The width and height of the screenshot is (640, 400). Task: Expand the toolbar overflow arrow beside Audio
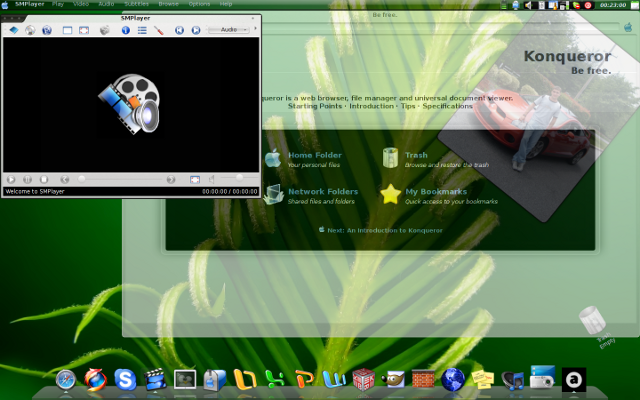click(256, 29)
